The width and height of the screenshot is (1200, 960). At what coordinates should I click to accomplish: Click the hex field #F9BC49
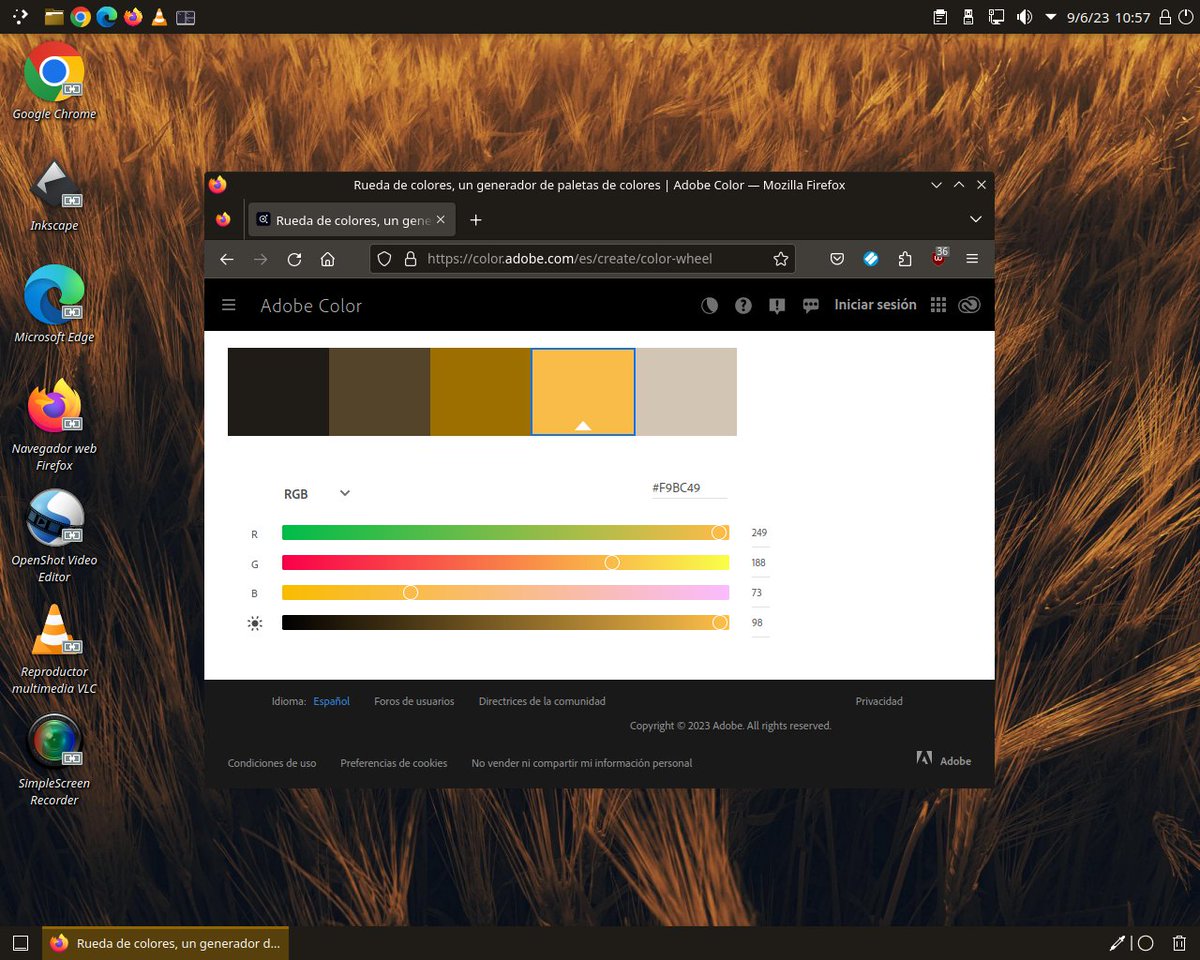pos(689,488)
